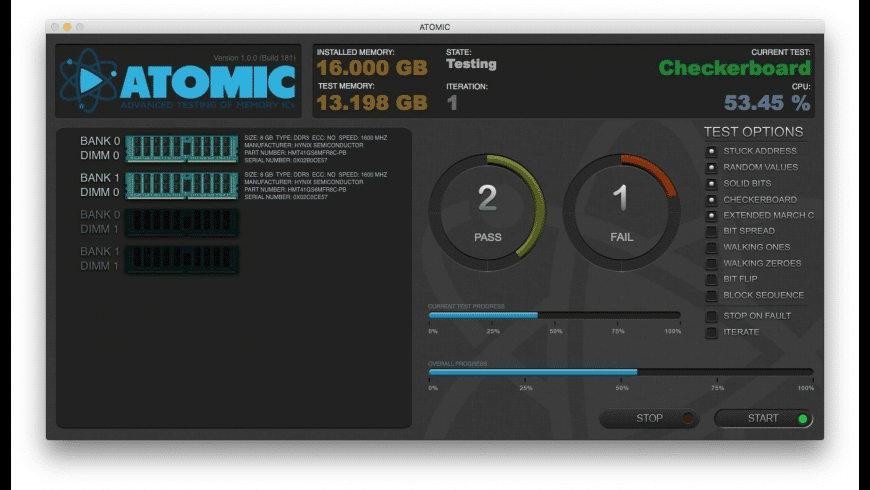
Task: Turn on Stop On Fault
Action: [711, 316]
